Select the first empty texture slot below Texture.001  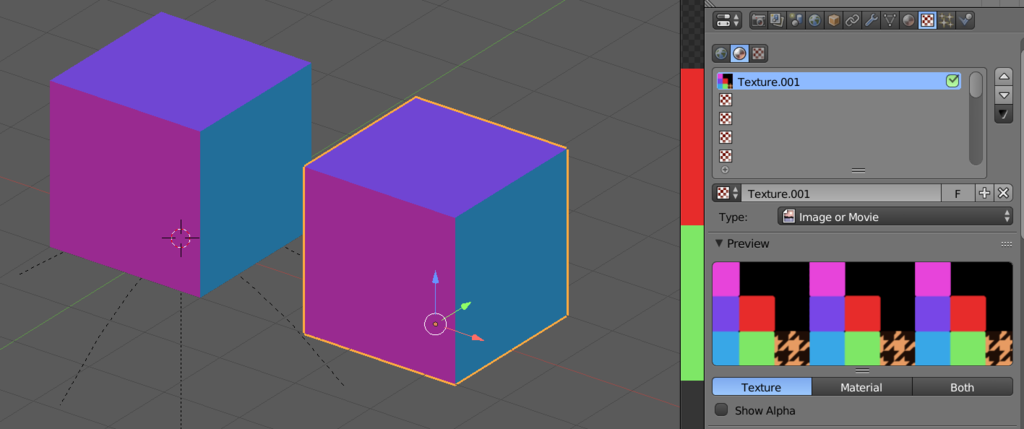(839, 100)
